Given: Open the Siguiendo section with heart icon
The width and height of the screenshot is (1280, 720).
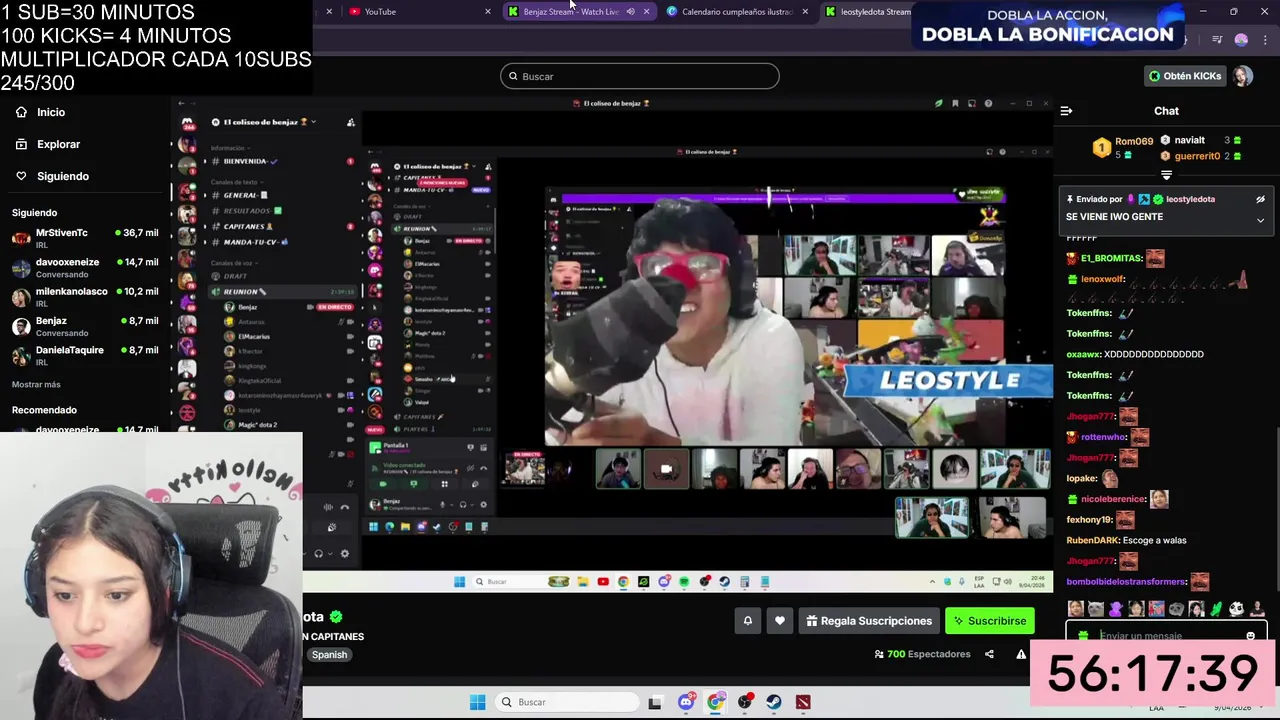Looking at the screenshot, I should point(52,176).
